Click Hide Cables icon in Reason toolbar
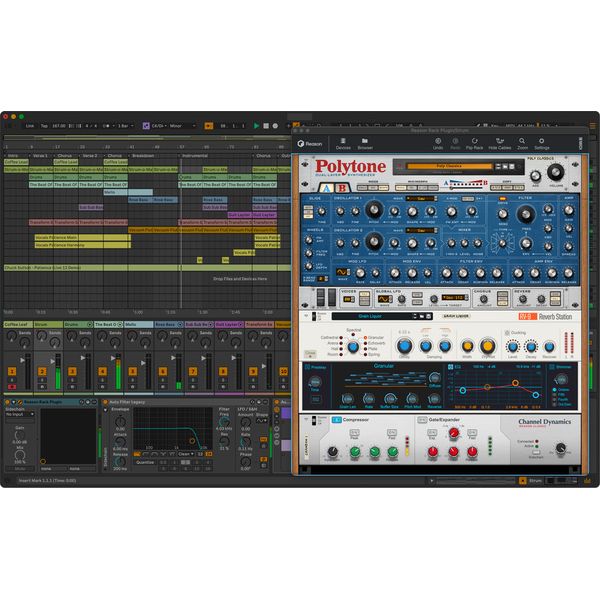Image resolution: width=600 pixels, height=600 pixels. [499, 141]
